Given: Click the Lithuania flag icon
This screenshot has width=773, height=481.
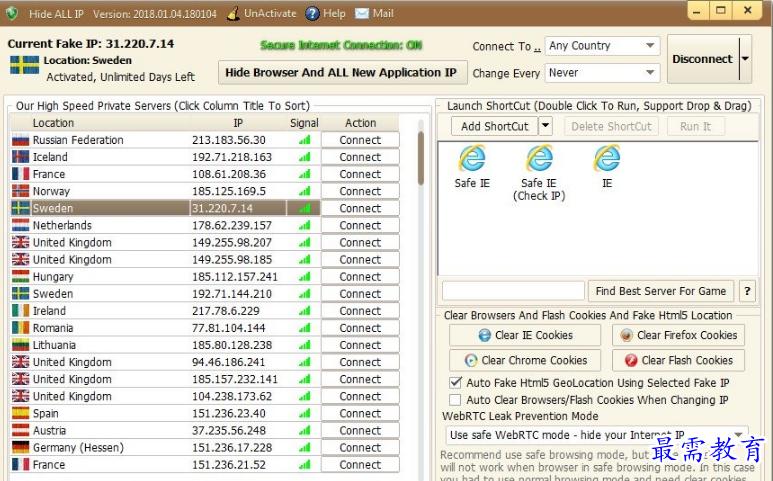Looking at the screenshot, I should (x=20, y=345).
